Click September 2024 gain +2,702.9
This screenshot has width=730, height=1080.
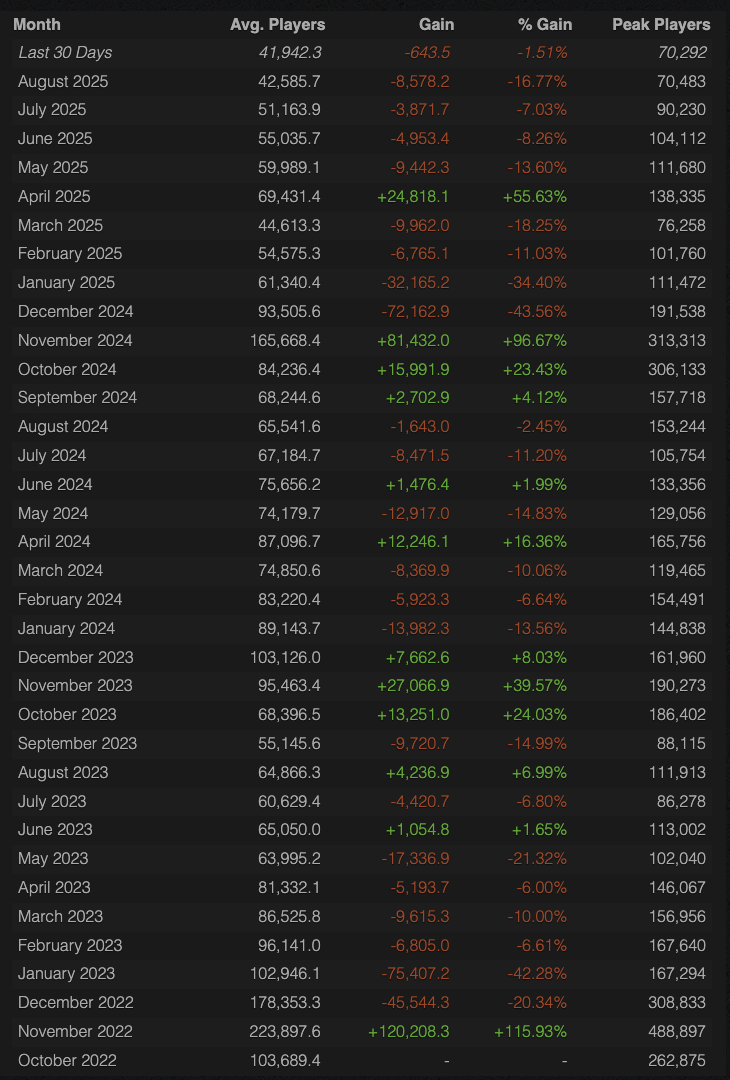[x=417, y=397]
